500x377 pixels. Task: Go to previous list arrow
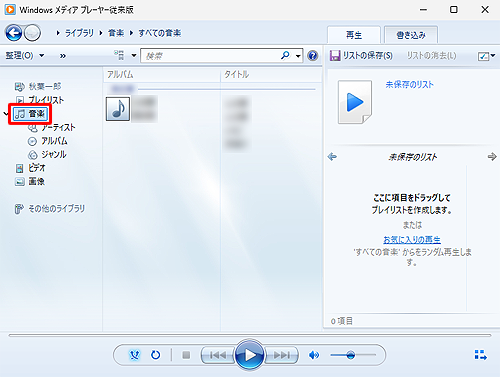(332, 156)
